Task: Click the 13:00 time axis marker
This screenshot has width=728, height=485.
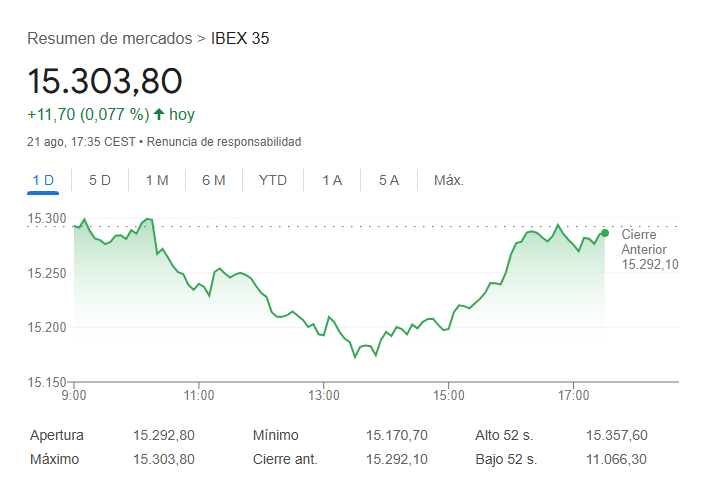Action: pyautogui.click(x=324, y=395)
